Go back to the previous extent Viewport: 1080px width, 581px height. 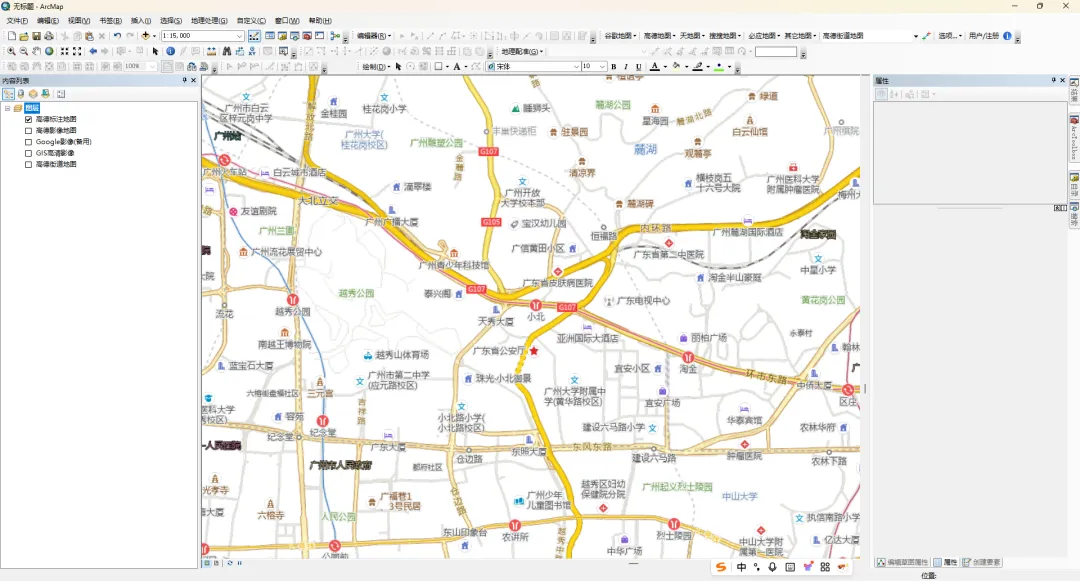93,51
